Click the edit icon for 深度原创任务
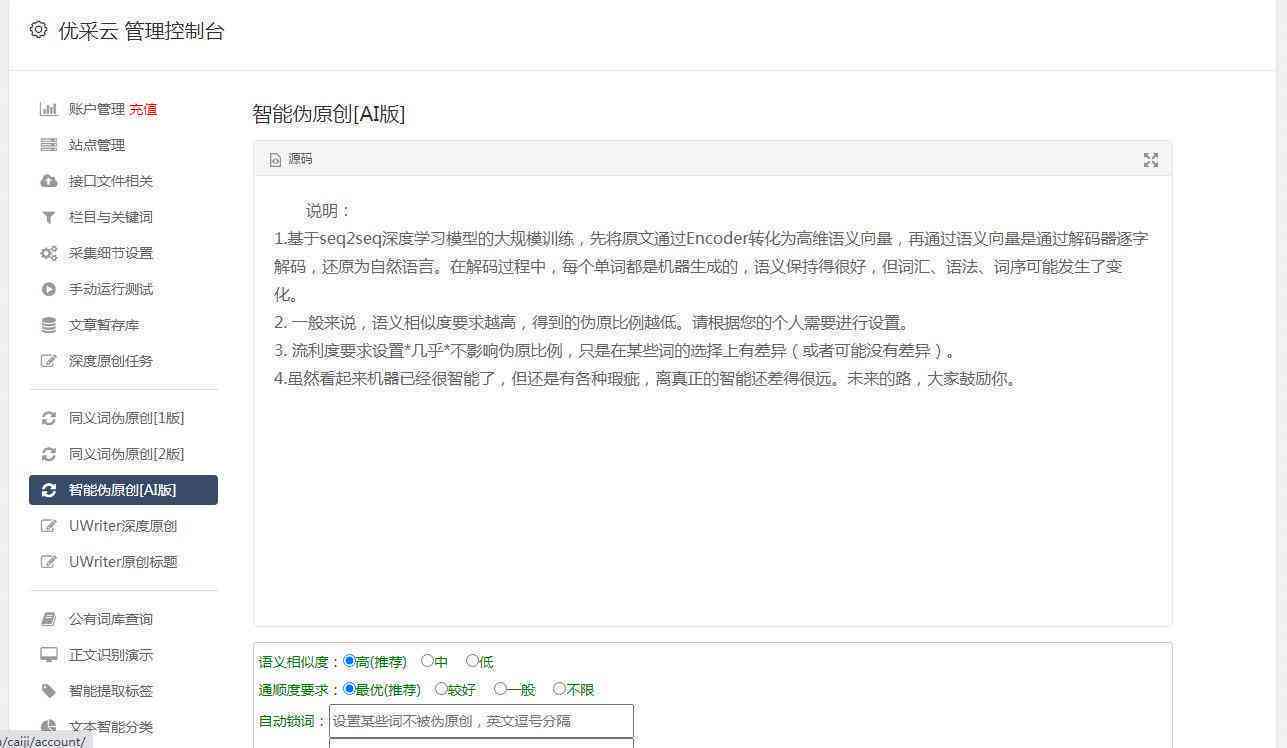 point(48,361)
